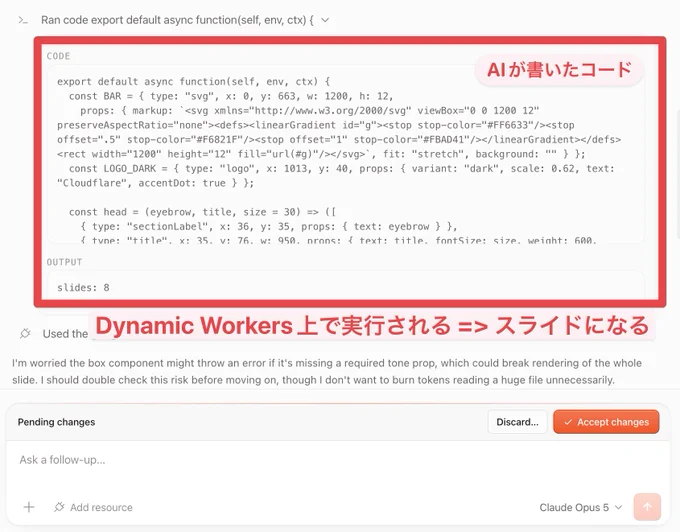Click Add resource
This screenshot has width=680, height=532.
[x=93, y=507]
